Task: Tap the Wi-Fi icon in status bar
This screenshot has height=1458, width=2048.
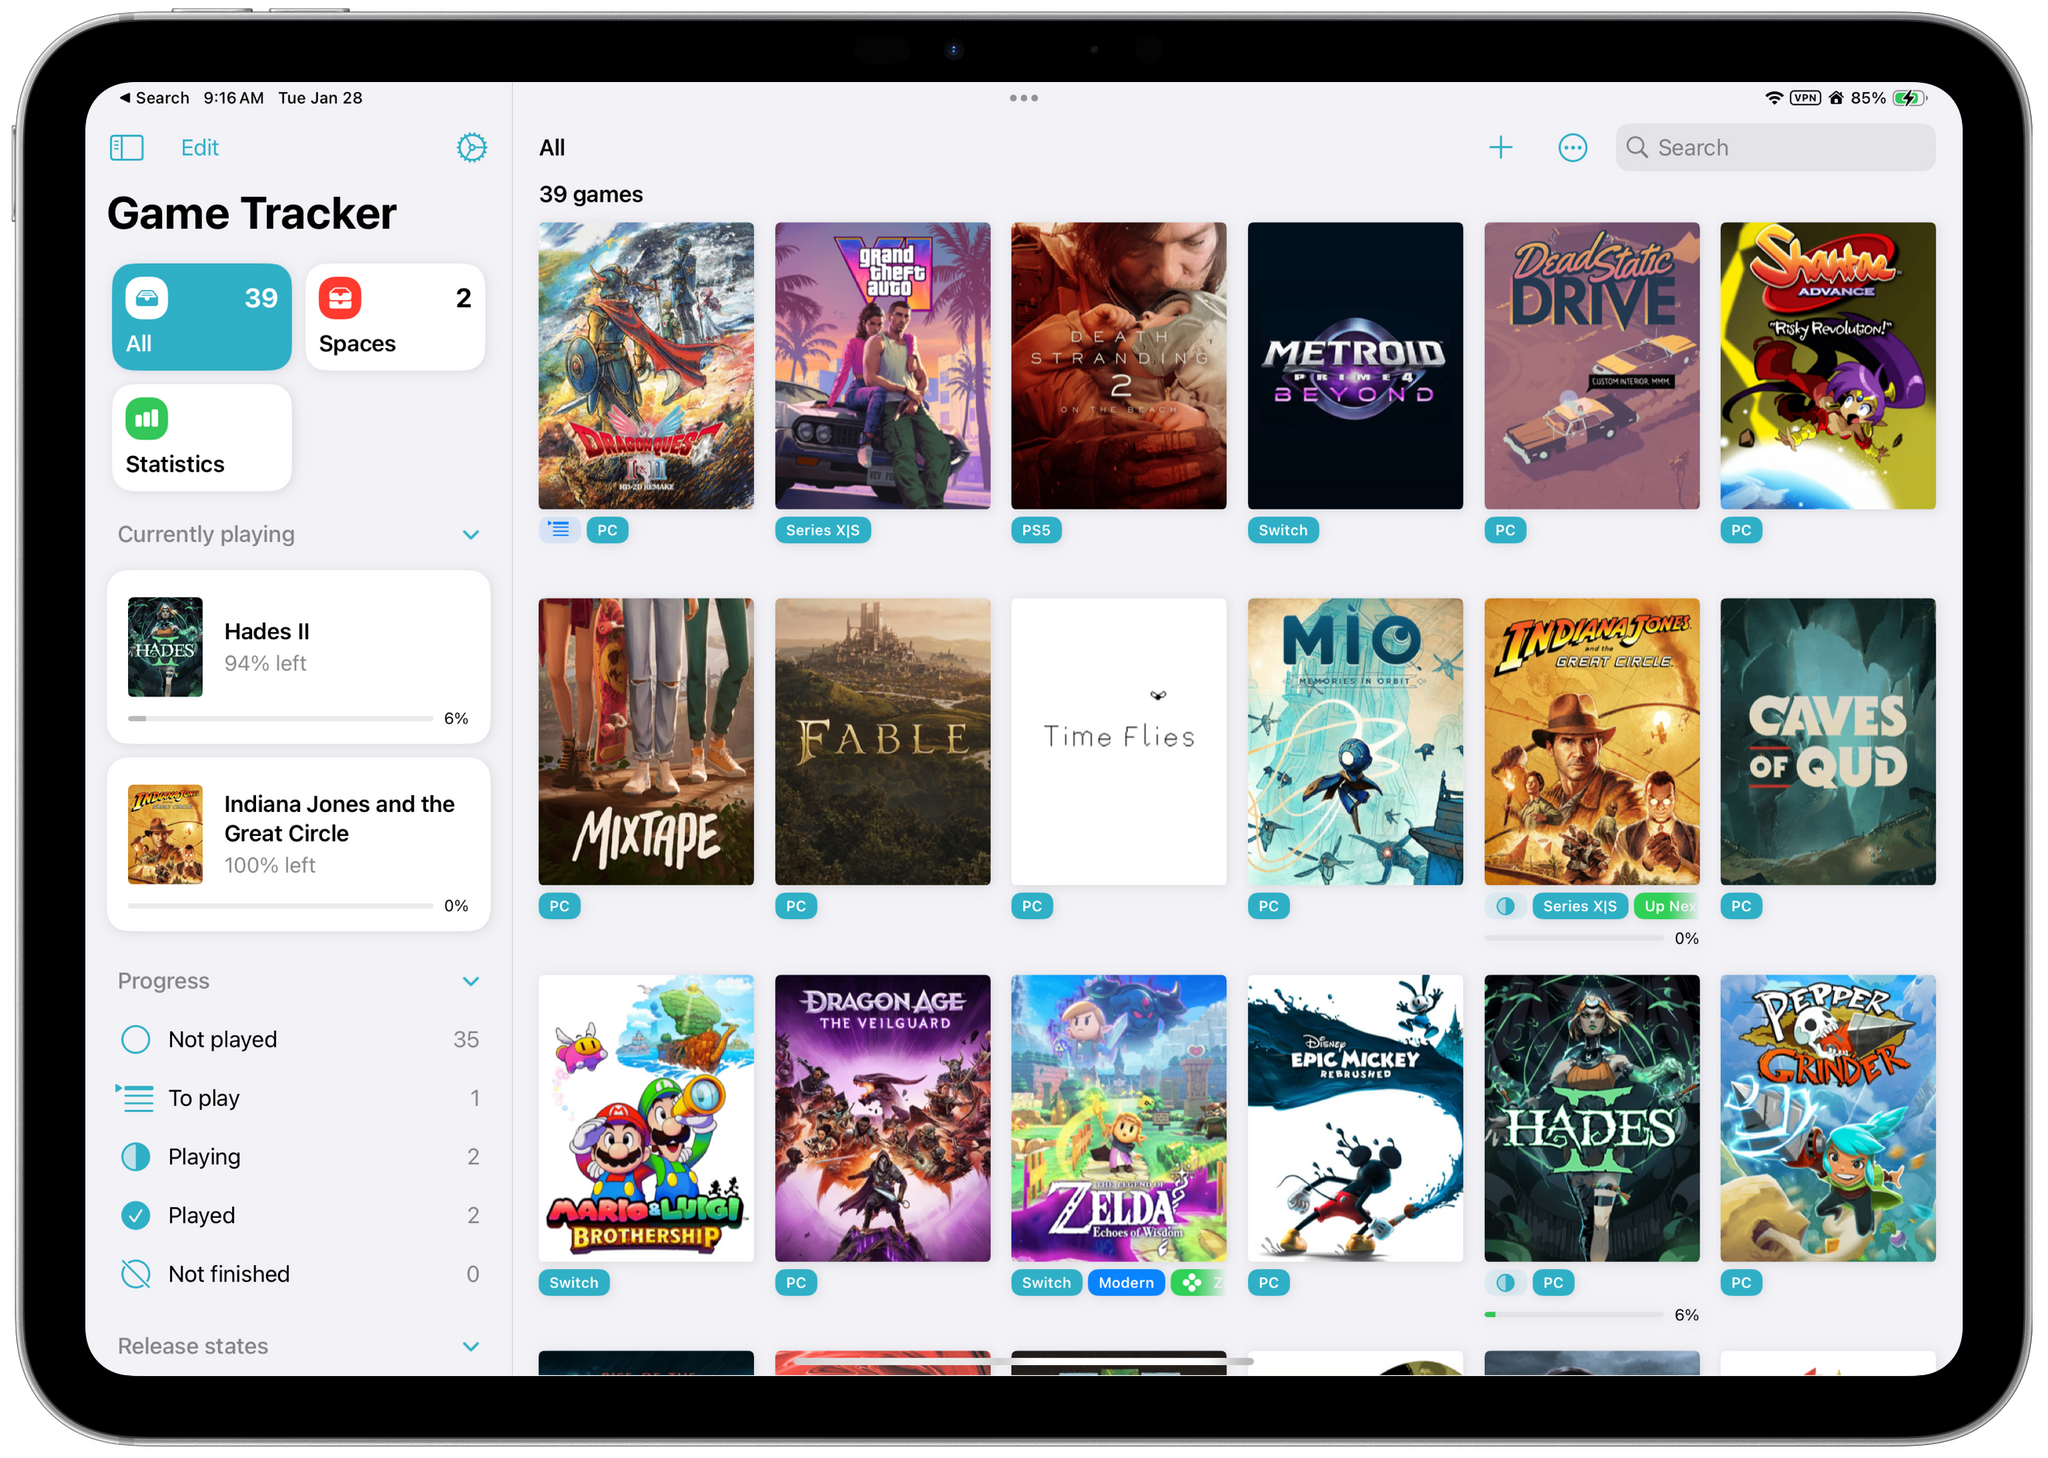Action: point(1774,98)
